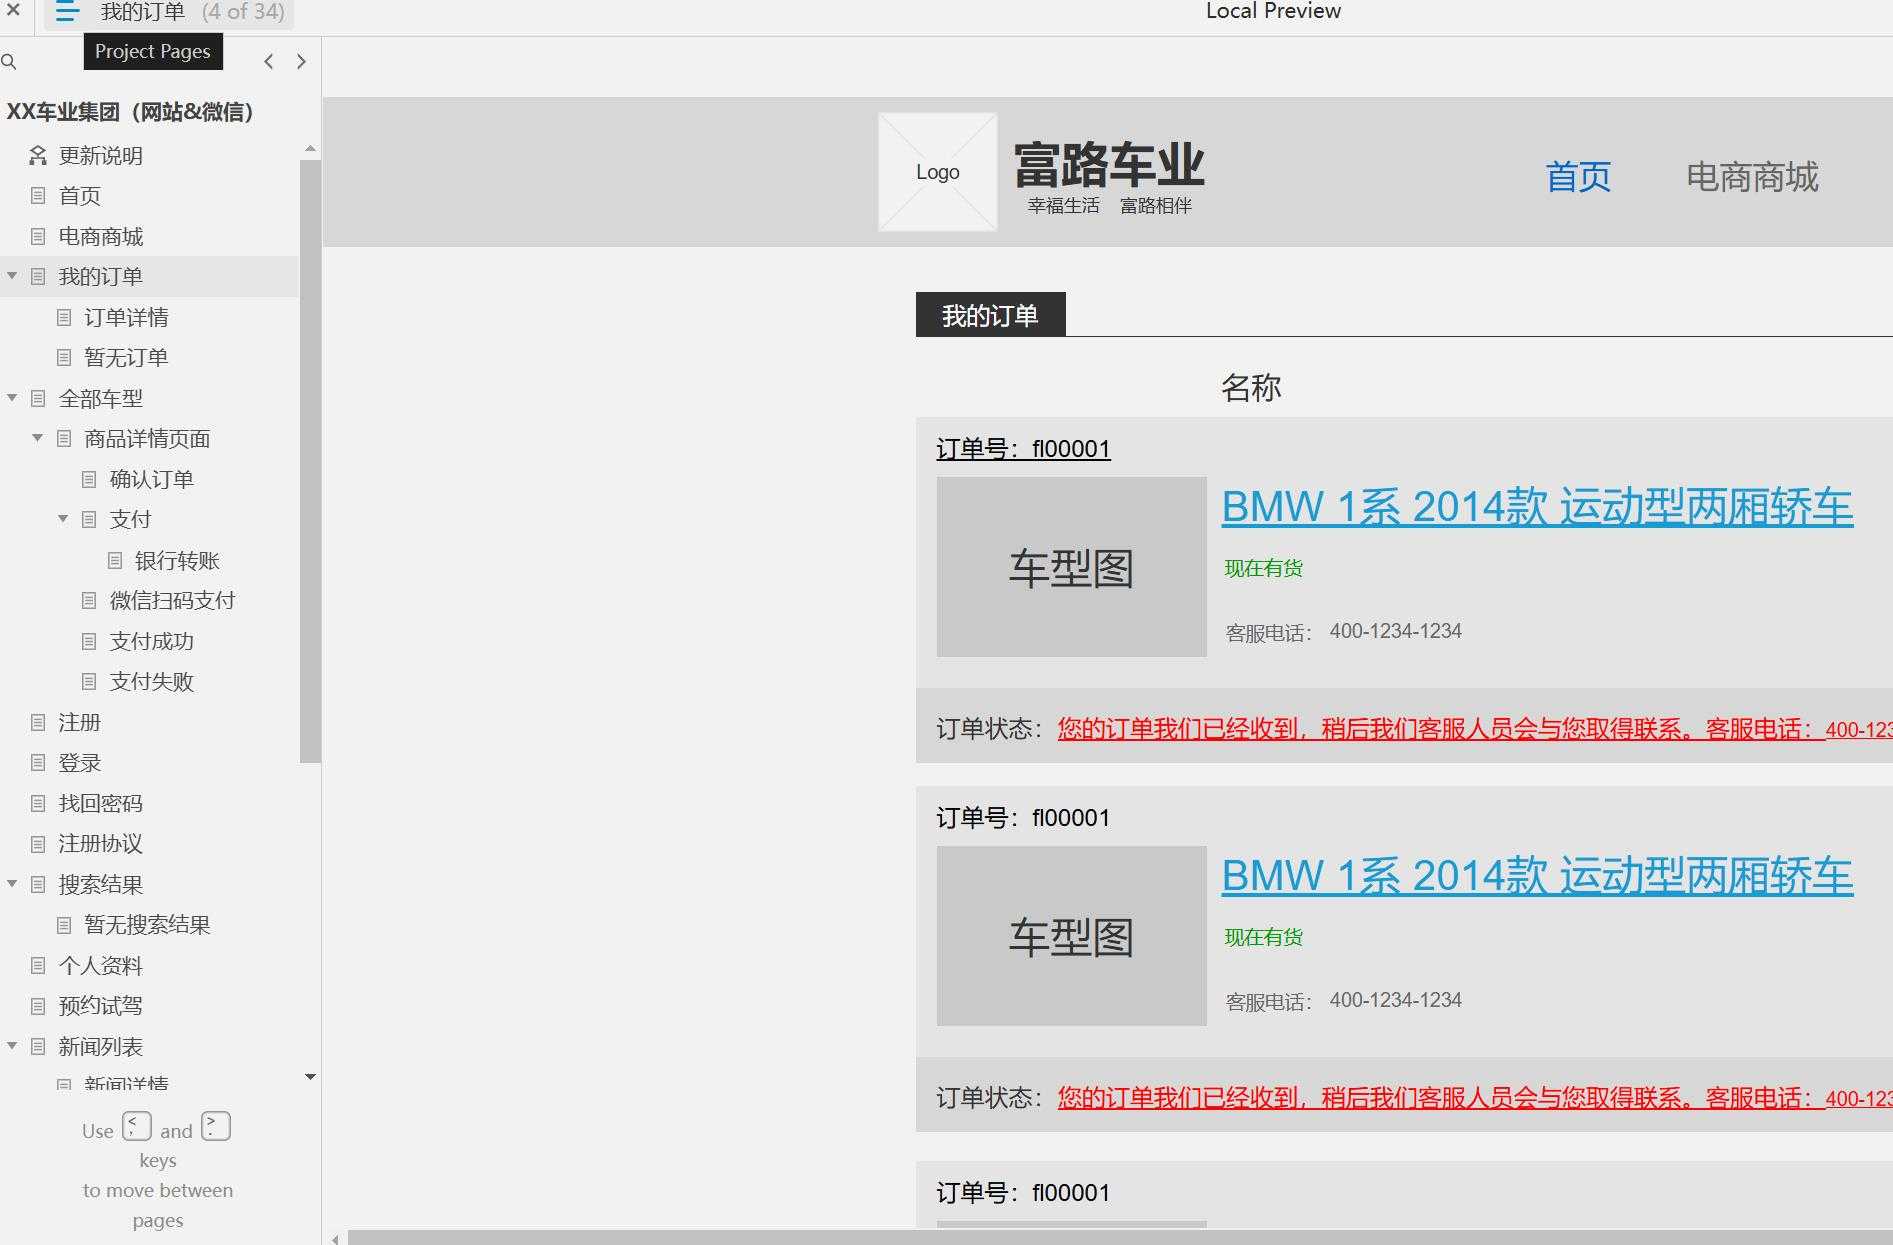Click the search magnifier icon in sidebar
This screenshot has width=1893, height=1245.
(10, 62)
